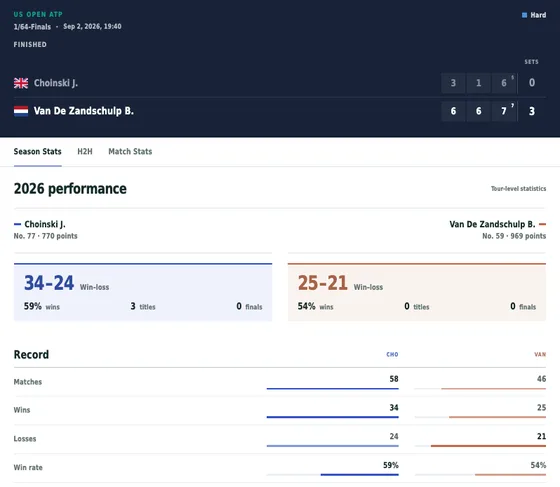
Task: Click the Tour-level statistics label
Action: tap(518, 189)
